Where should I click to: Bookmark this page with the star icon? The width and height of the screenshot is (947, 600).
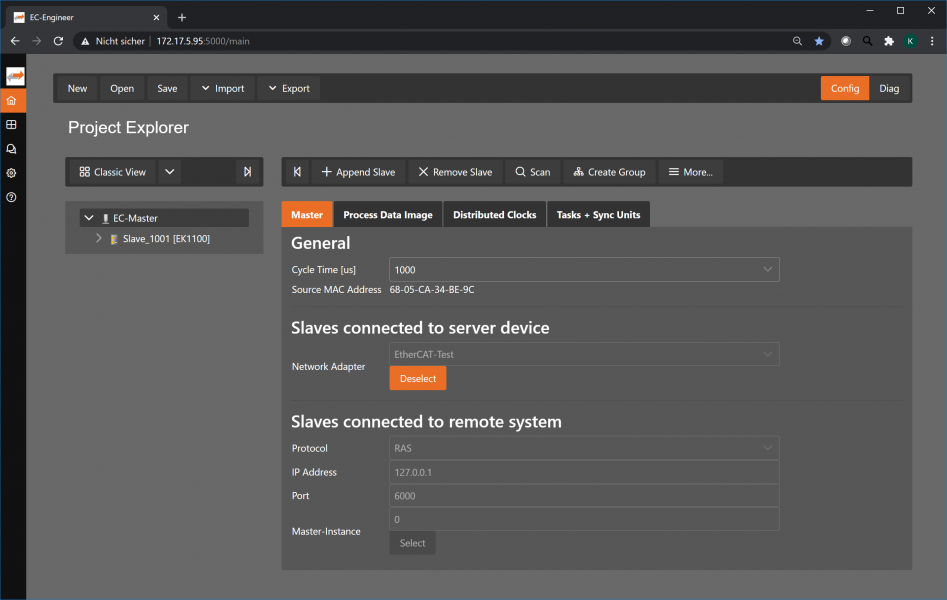819,41
